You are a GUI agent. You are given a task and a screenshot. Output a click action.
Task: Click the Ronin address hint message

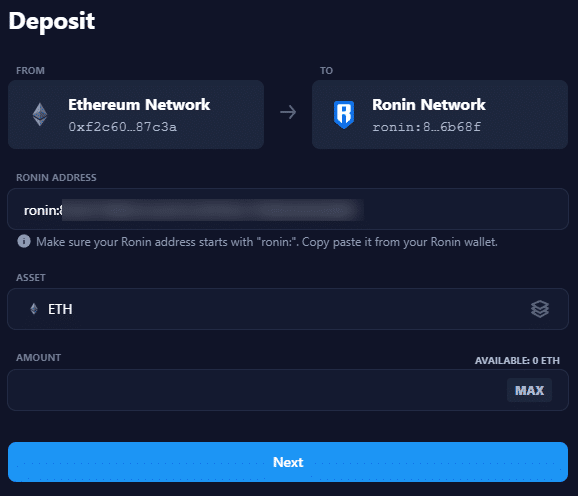click(267, 242)
